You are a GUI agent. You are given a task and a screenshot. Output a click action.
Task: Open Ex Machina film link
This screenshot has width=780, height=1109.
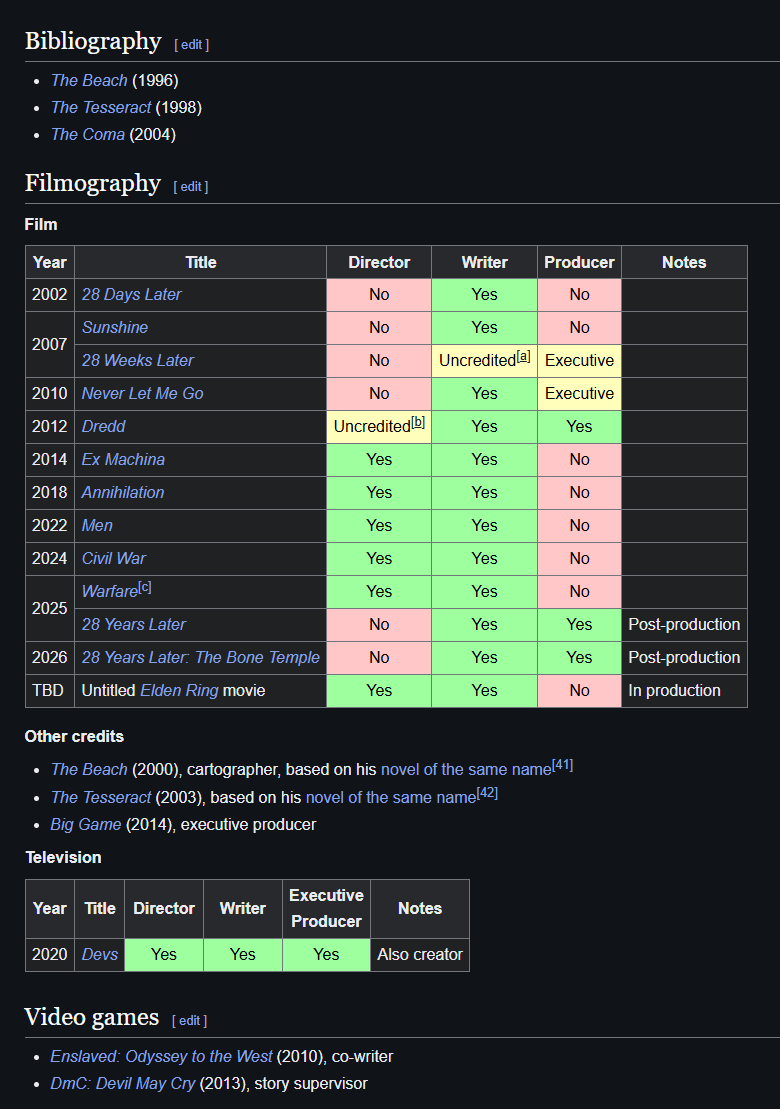123,460
